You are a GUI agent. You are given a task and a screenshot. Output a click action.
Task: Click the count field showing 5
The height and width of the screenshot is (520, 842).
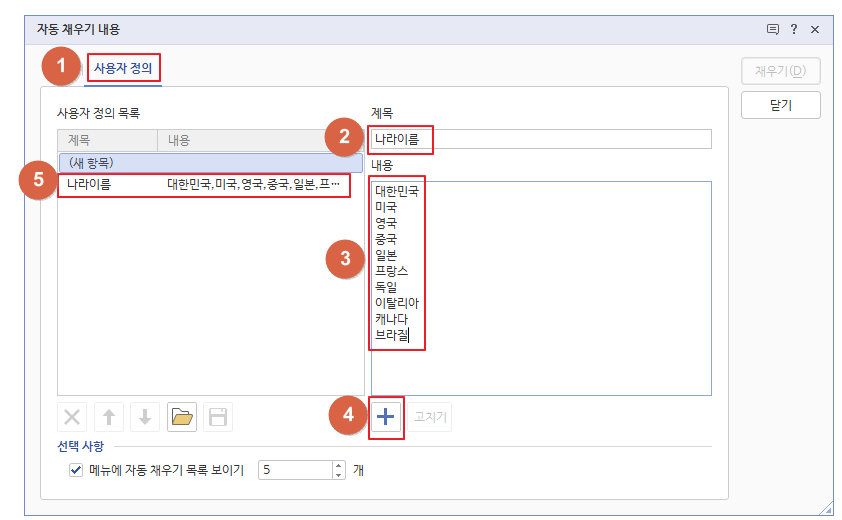coord(296,470)
